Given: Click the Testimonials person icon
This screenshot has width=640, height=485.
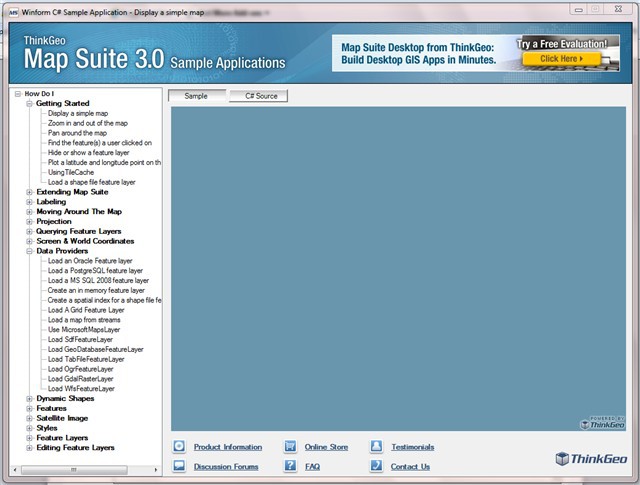Looking at the screenshot, I should tap(376, 446).
